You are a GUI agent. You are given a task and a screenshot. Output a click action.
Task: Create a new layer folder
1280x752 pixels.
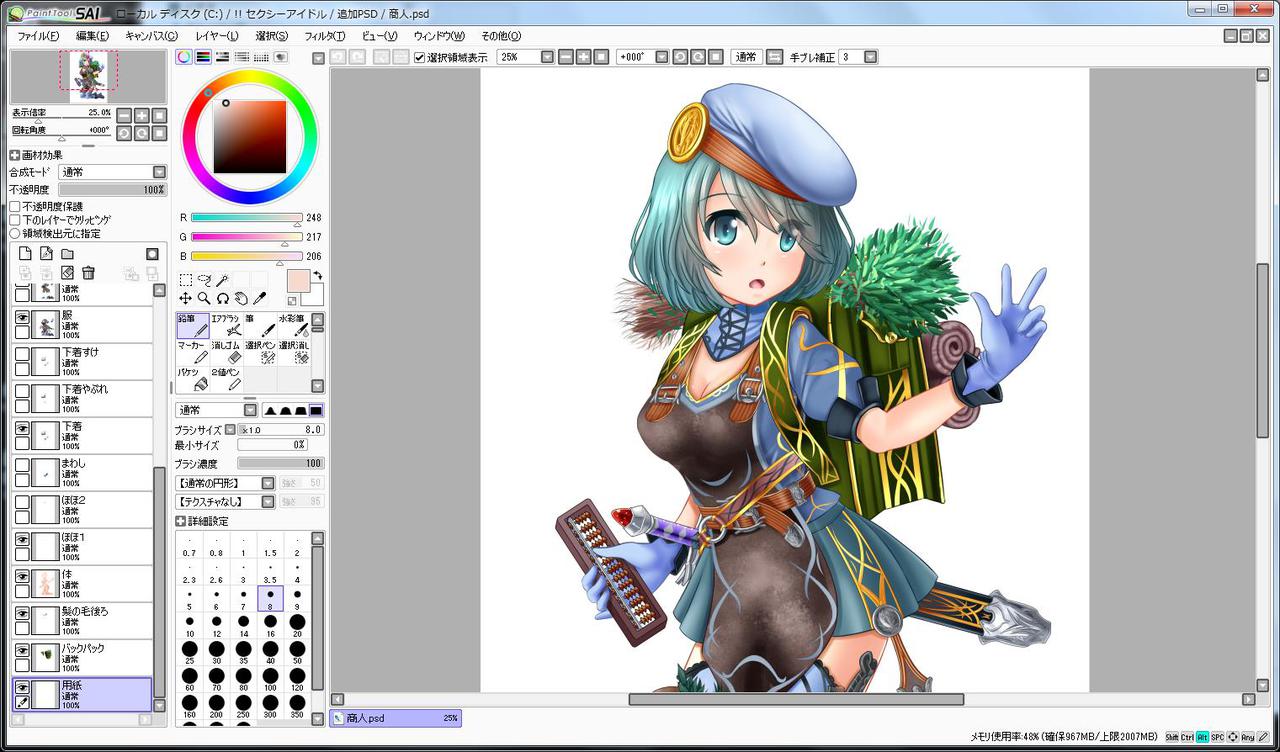(67, 254)
